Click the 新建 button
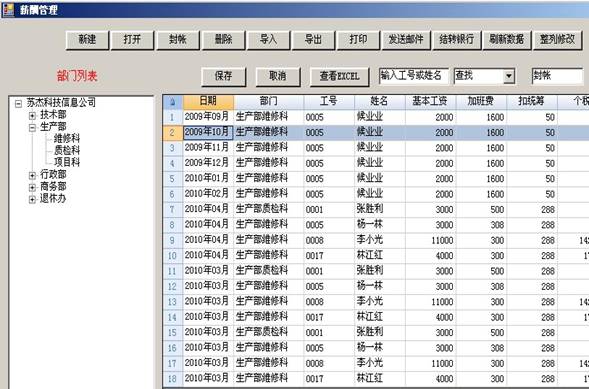 [87, 40]
